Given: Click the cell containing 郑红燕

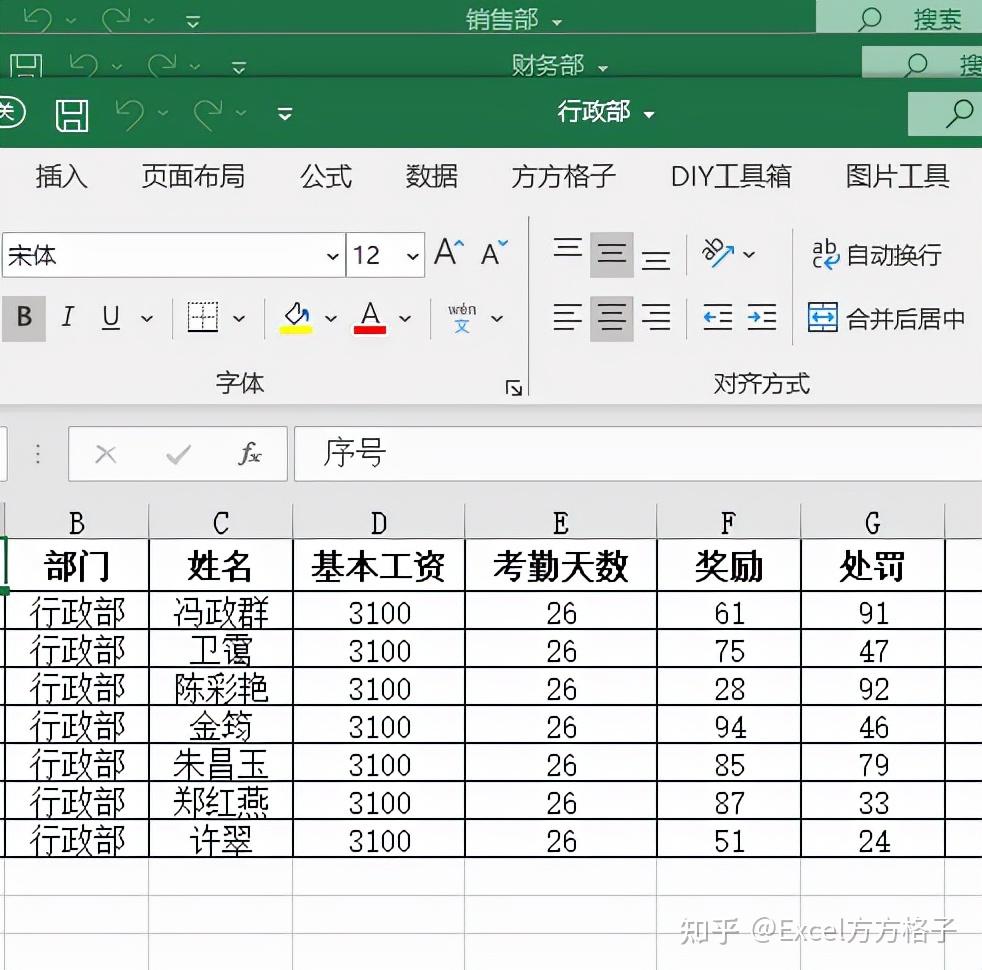Looking at the screenshot, I should pyautogui.click(x=221, y=802).
